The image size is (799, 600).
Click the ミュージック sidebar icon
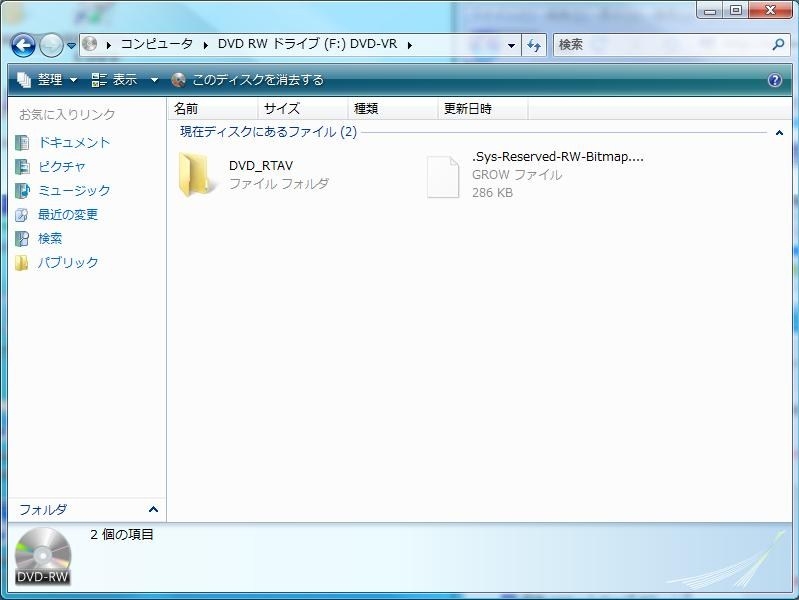22,191
